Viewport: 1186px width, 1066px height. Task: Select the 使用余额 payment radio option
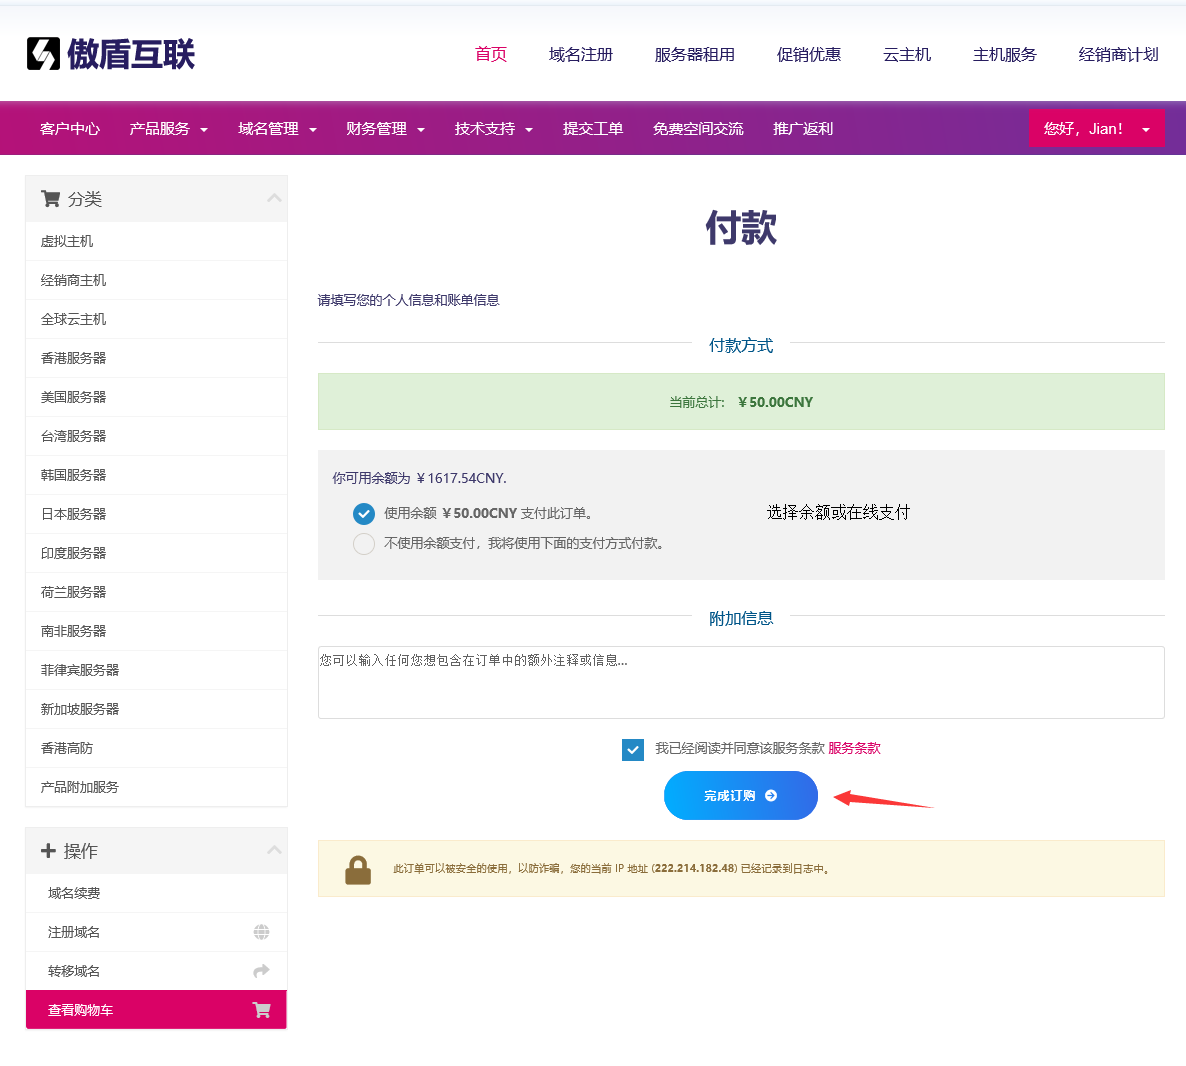364,514
